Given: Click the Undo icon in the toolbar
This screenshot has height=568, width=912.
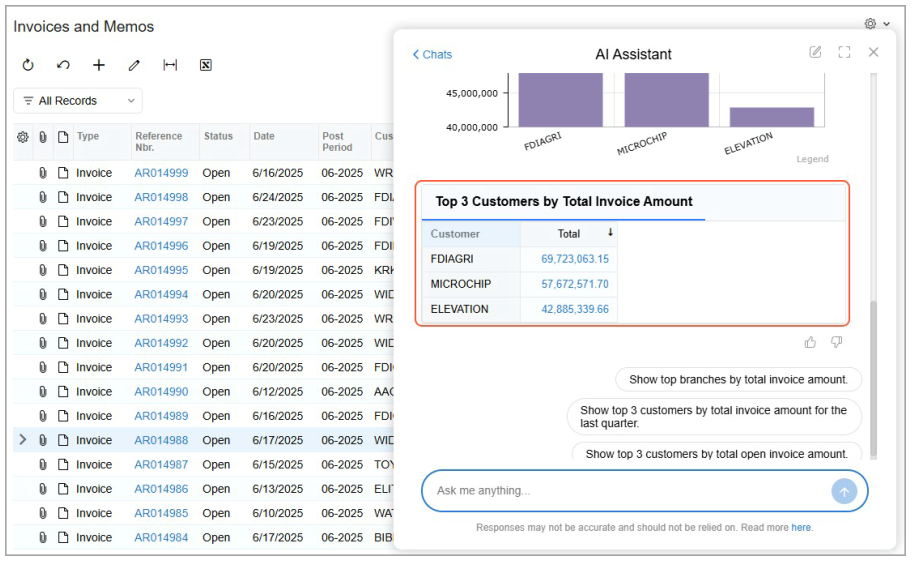Looking at the screenshot, I should tap(63, 65).
